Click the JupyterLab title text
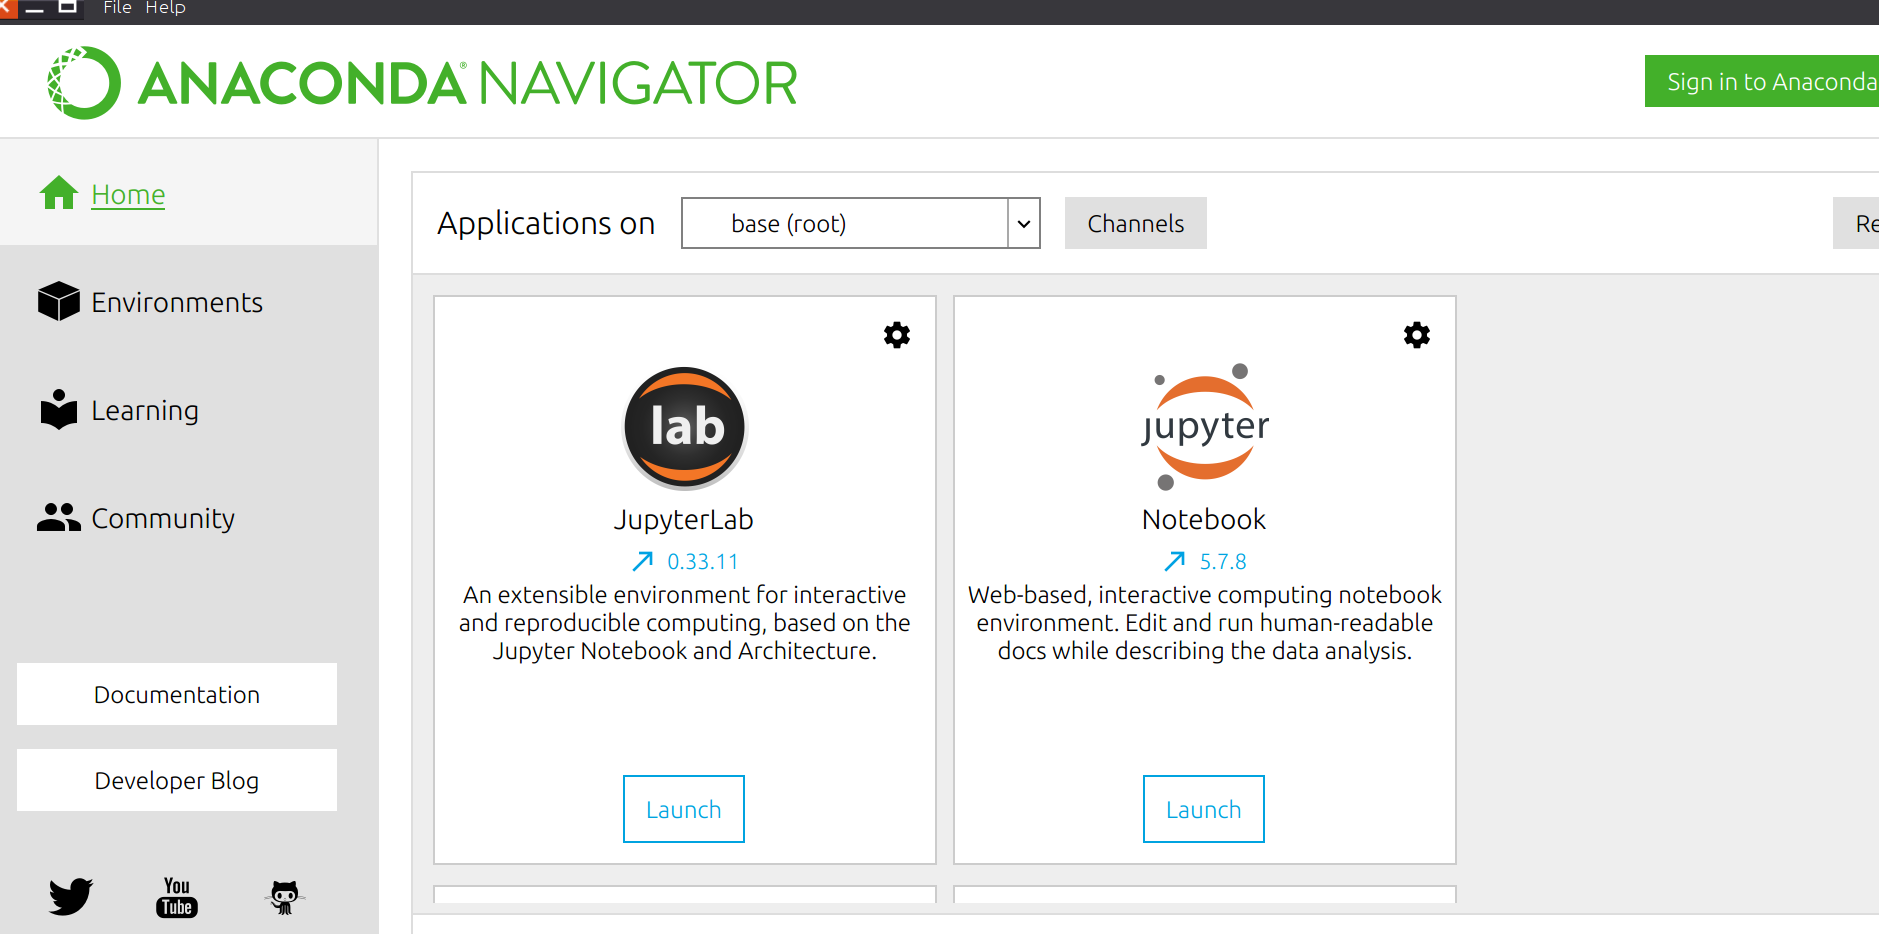The width and height of the screenshot is (1879, 934). coord(684,520)
